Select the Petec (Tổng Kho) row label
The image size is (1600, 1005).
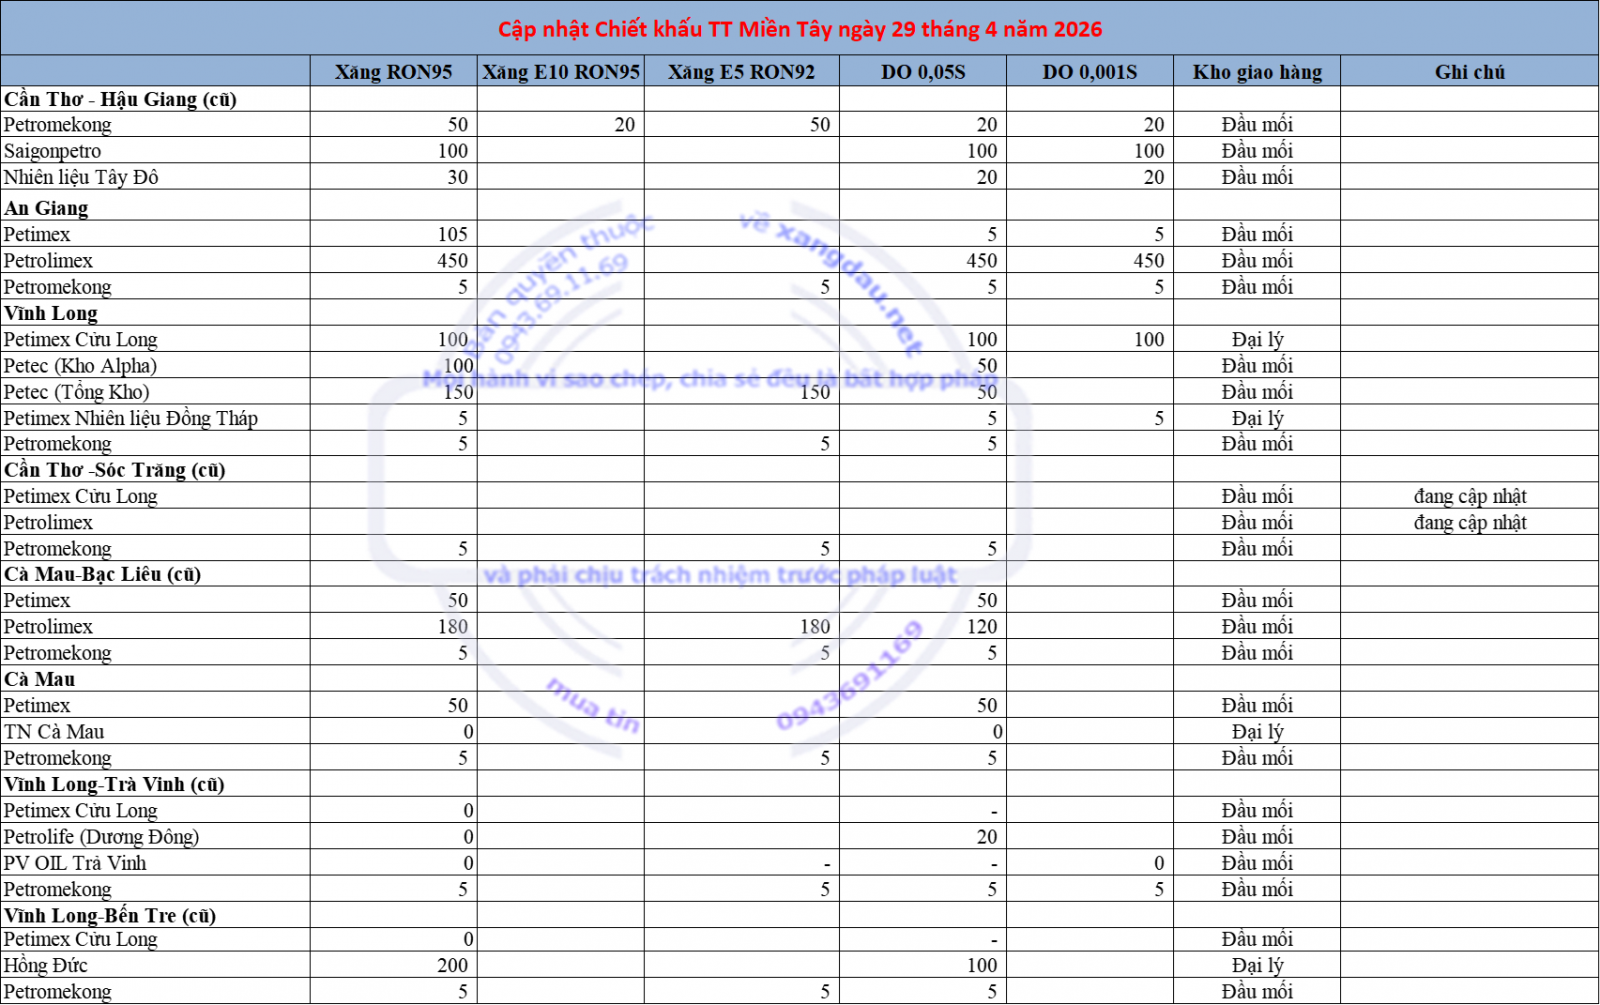tap(76, 392)
